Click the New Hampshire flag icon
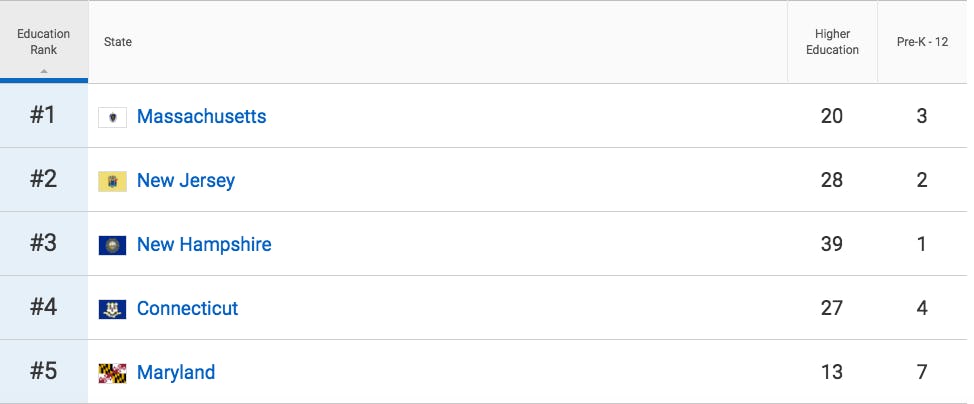Image resolution: width=974 pixels, height=404 pixels. click(112, 245)
